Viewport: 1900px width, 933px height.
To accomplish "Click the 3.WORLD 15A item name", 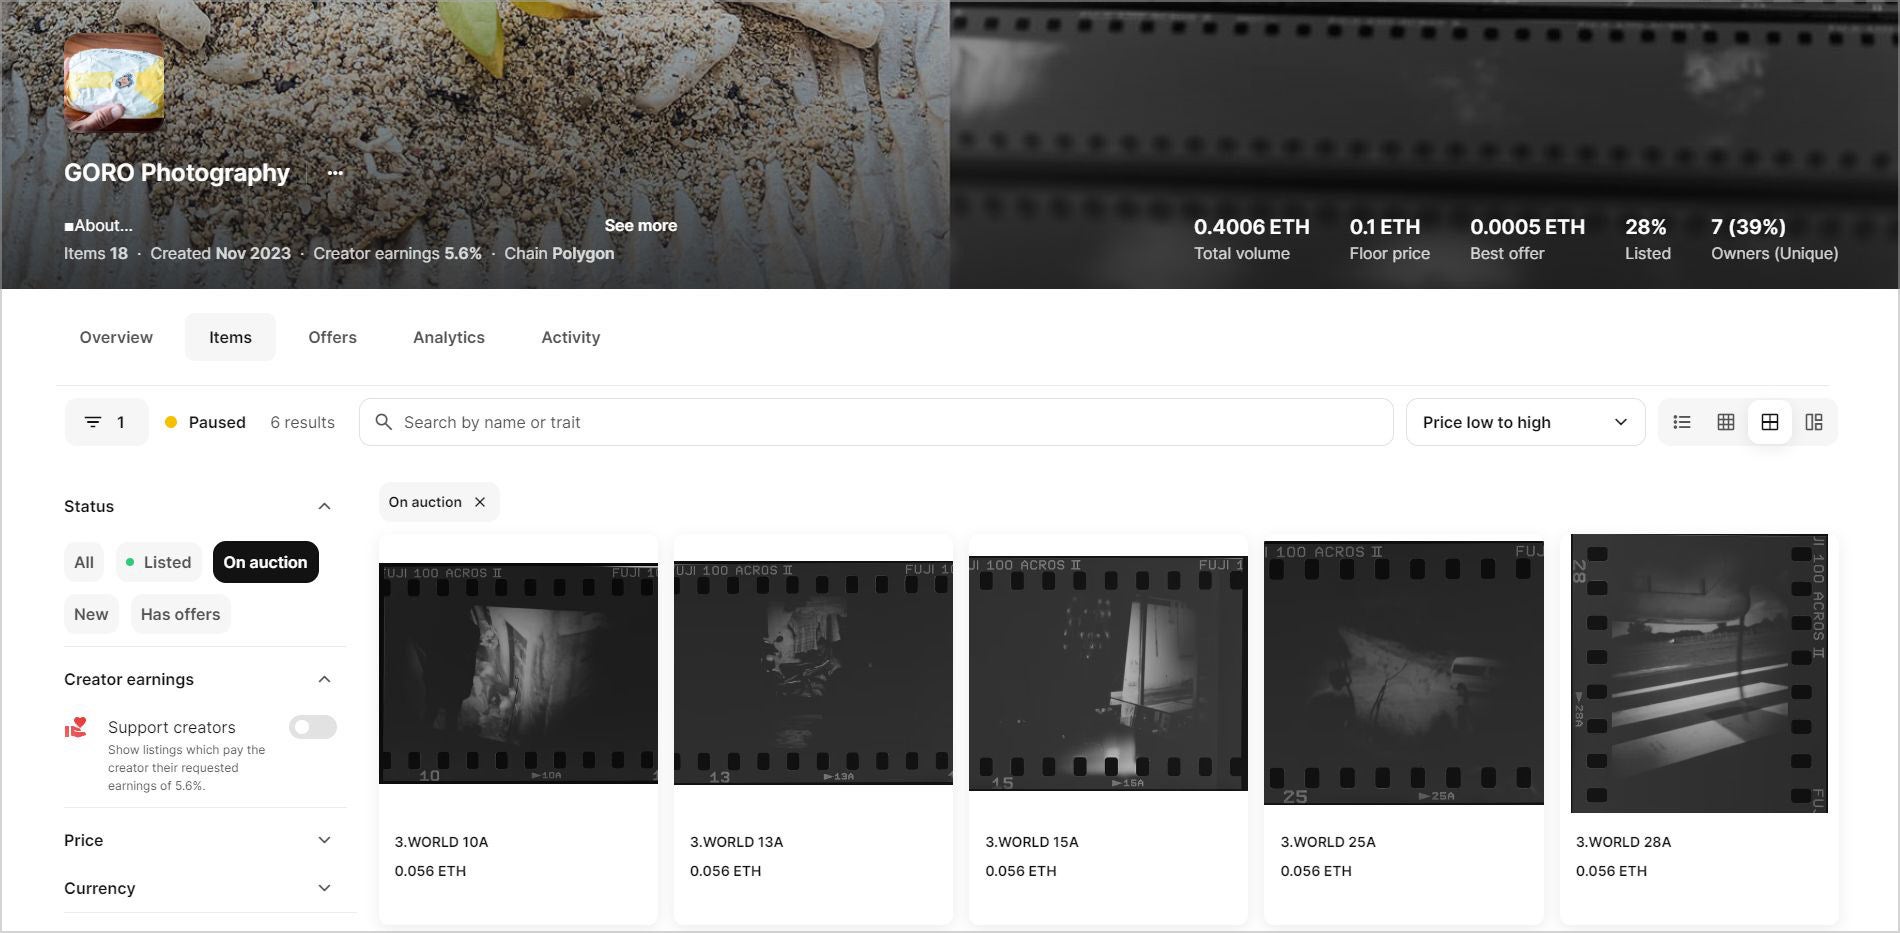I will 1032,842.
